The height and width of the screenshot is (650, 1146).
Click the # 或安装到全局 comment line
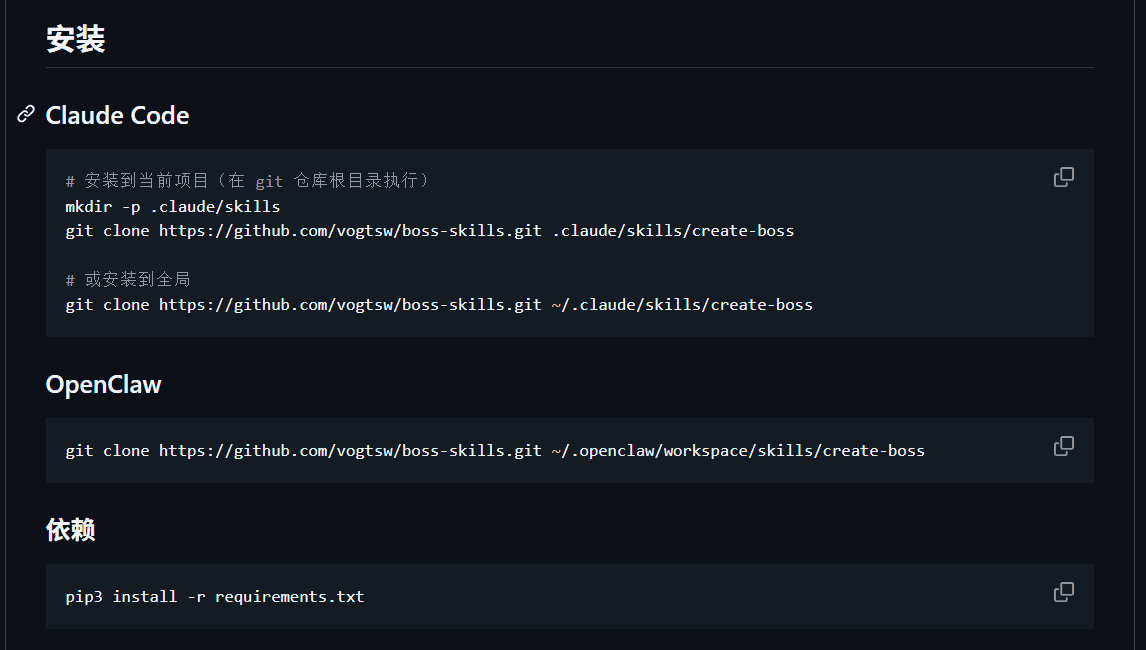(x=127, y=279)
